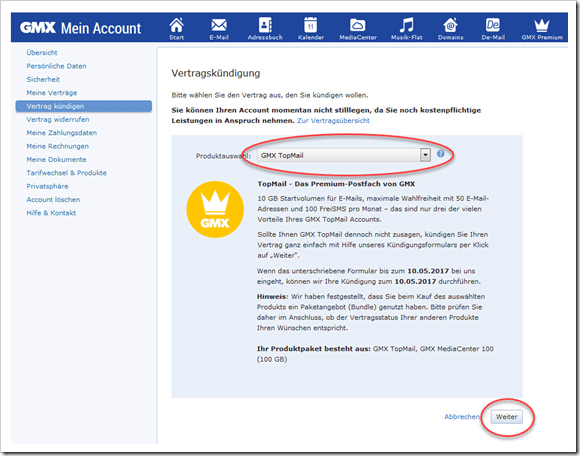Screen dimensions: 580x456
Task: Select Vertrag kündigen in sidebar
Action: tap(84, 106)
